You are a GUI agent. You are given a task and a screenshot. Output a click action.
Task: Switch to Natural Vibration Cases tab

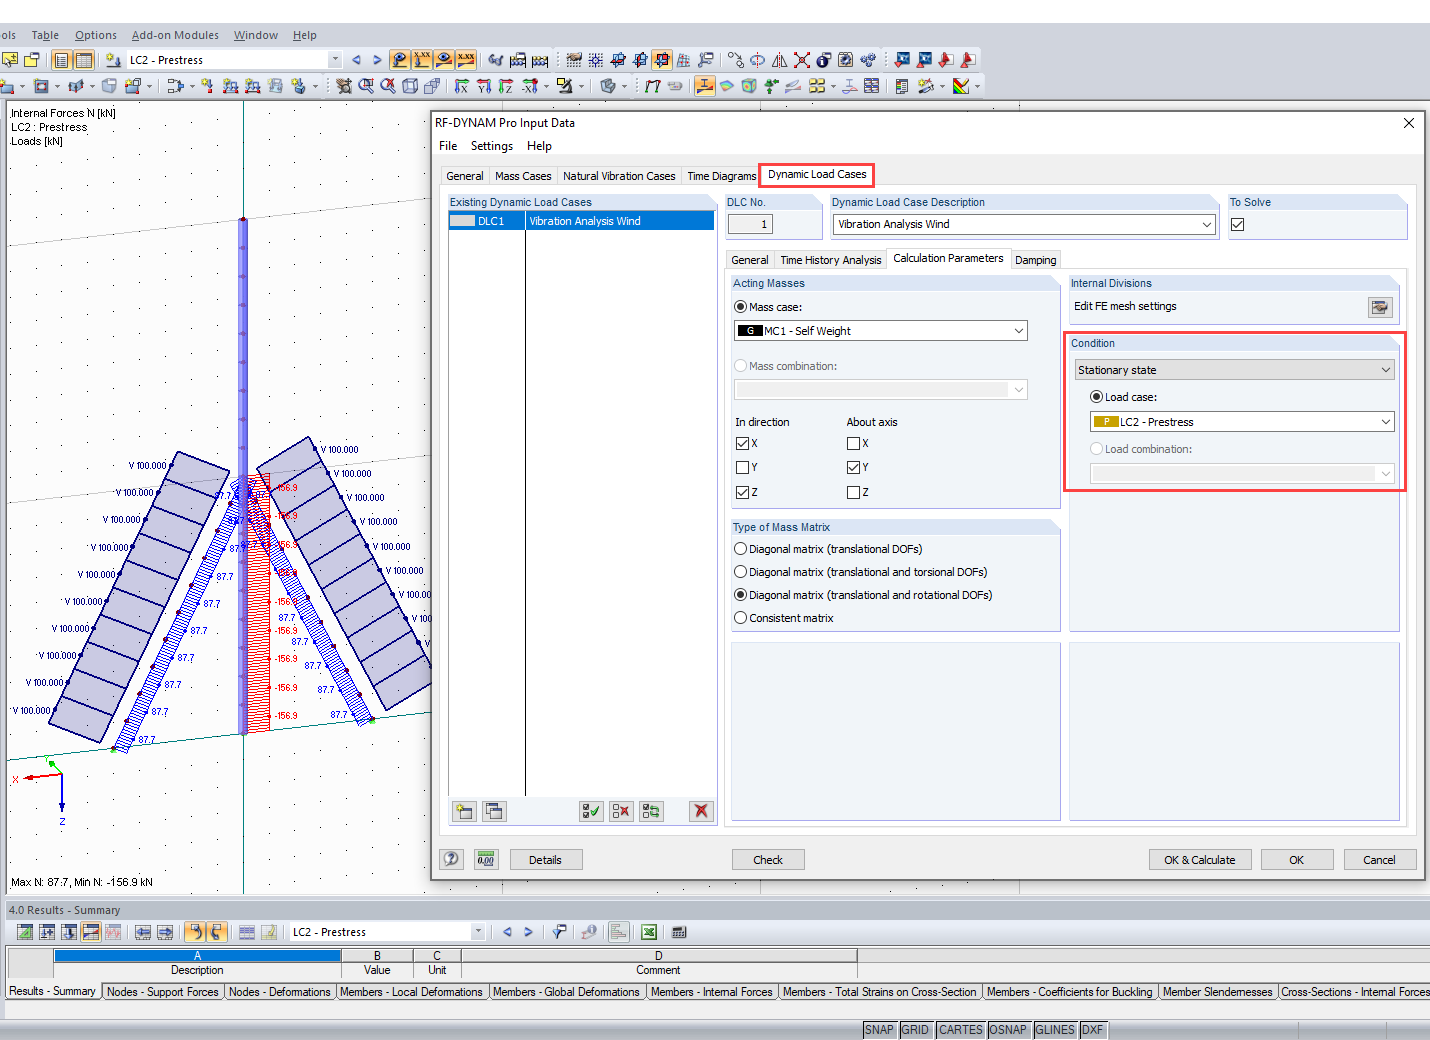(x=619, y=176)
